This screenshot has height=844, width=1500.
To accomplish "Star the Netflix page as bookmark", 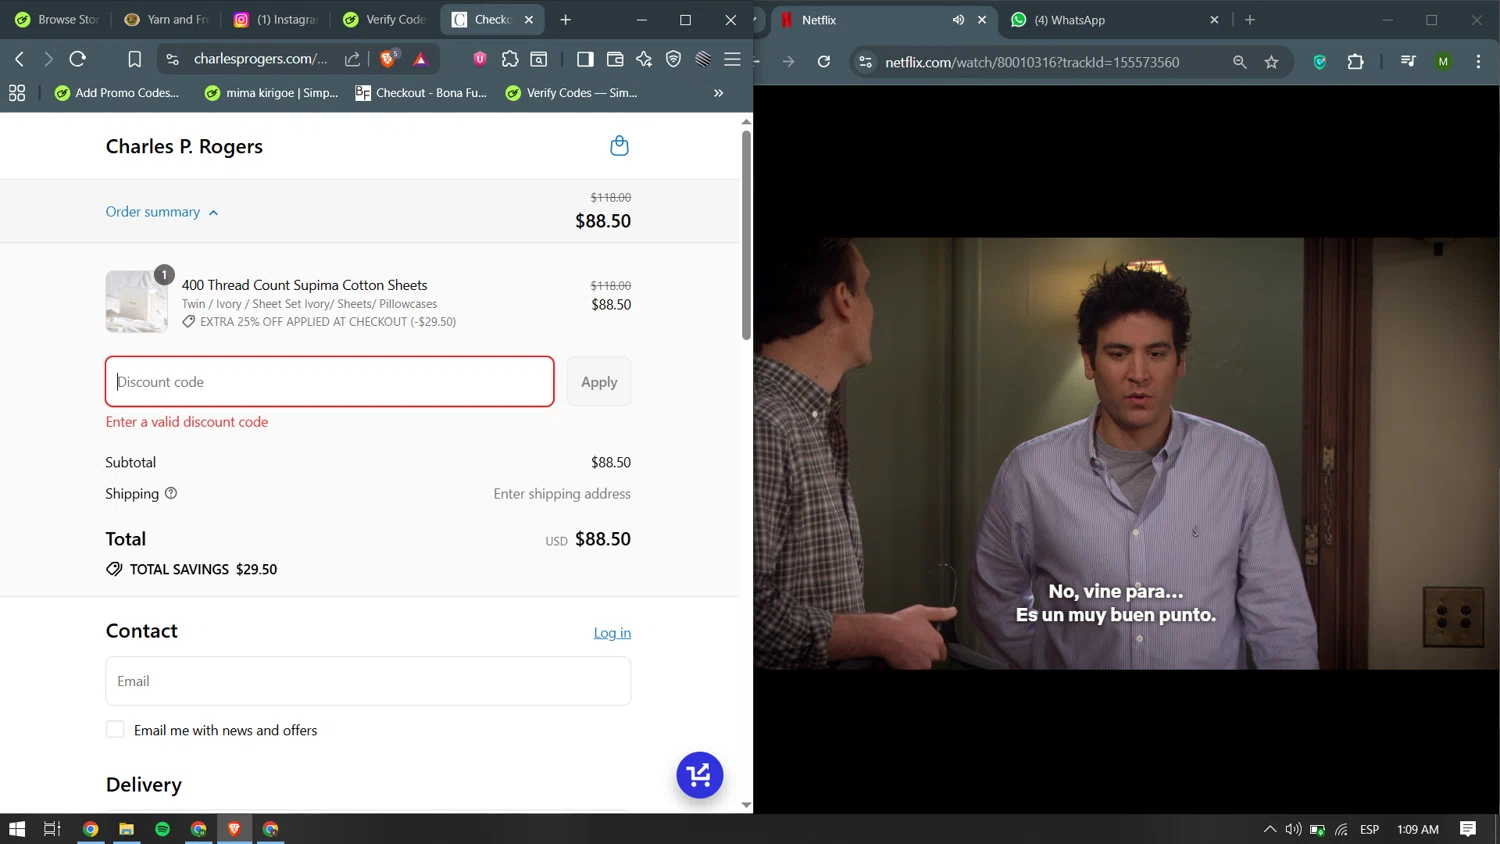I will tap(1272, 62).
